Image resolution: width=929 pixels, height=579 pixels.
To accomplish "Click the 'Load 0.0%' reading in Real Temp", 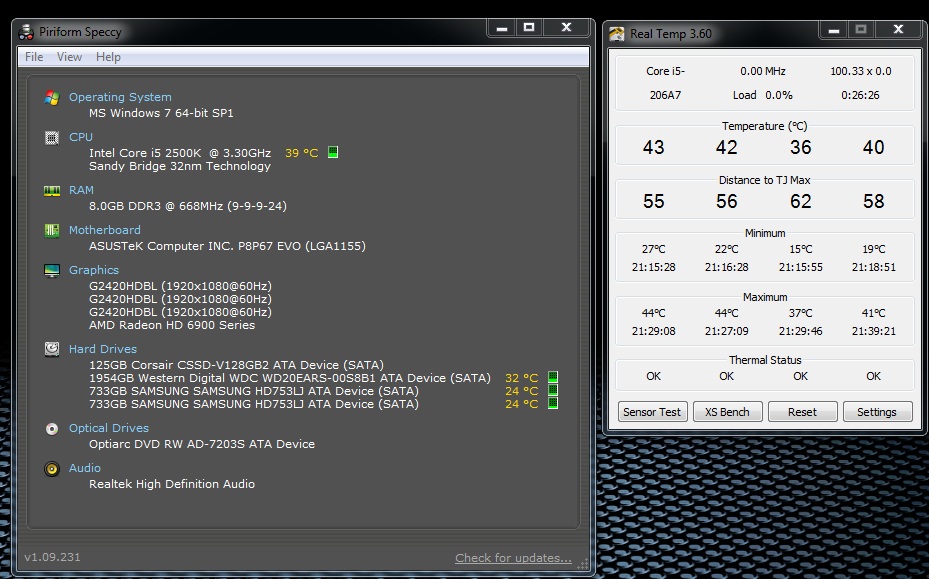I will (x=763, y=95).
